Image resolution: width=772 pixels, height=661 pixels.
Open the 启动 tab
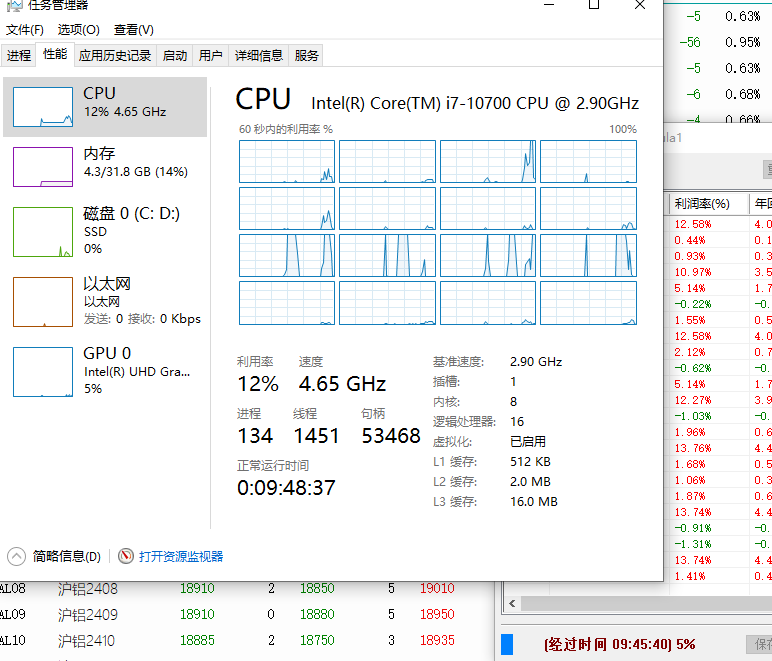[x=175, y=55]
